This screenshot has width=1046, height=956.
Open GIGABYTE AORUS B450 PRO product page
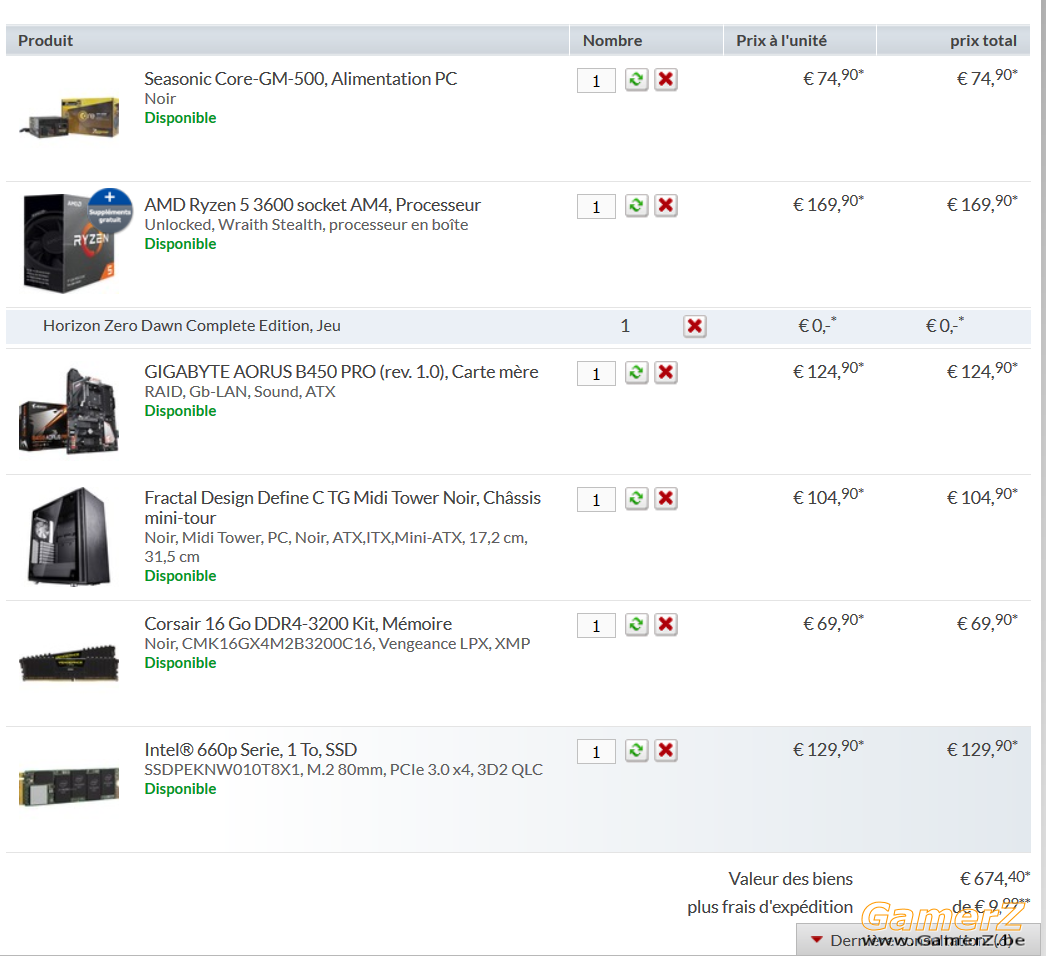coord(342,372)
